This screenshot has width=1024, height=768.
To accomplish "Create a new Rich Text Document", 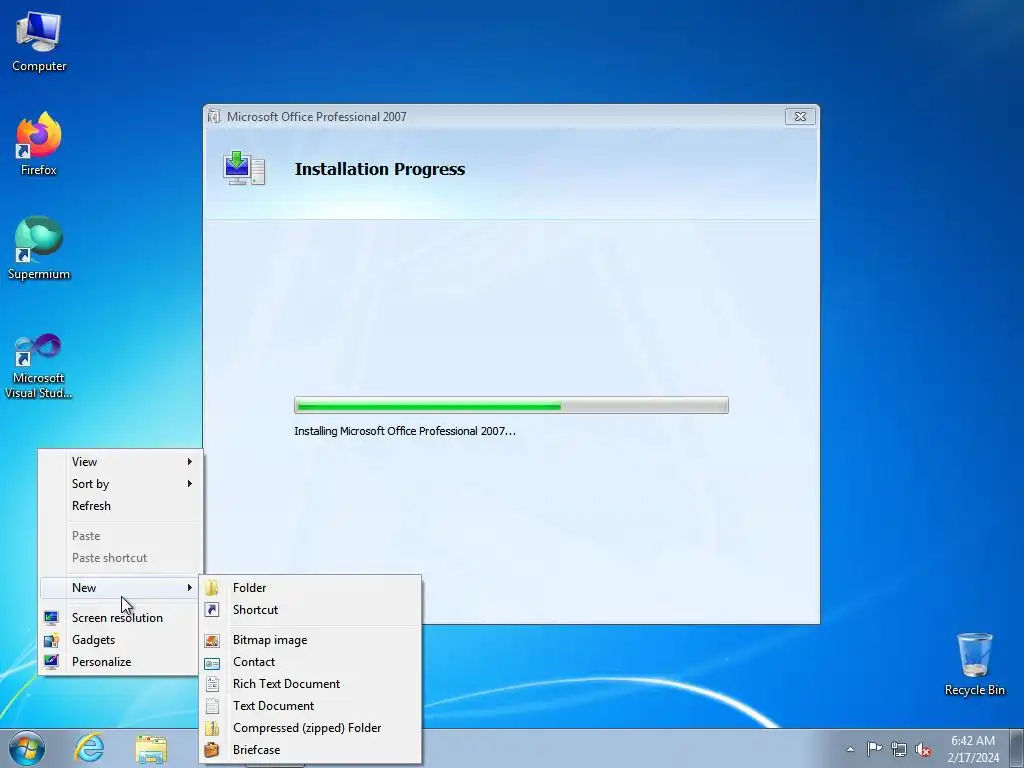I will coord(310,684).
